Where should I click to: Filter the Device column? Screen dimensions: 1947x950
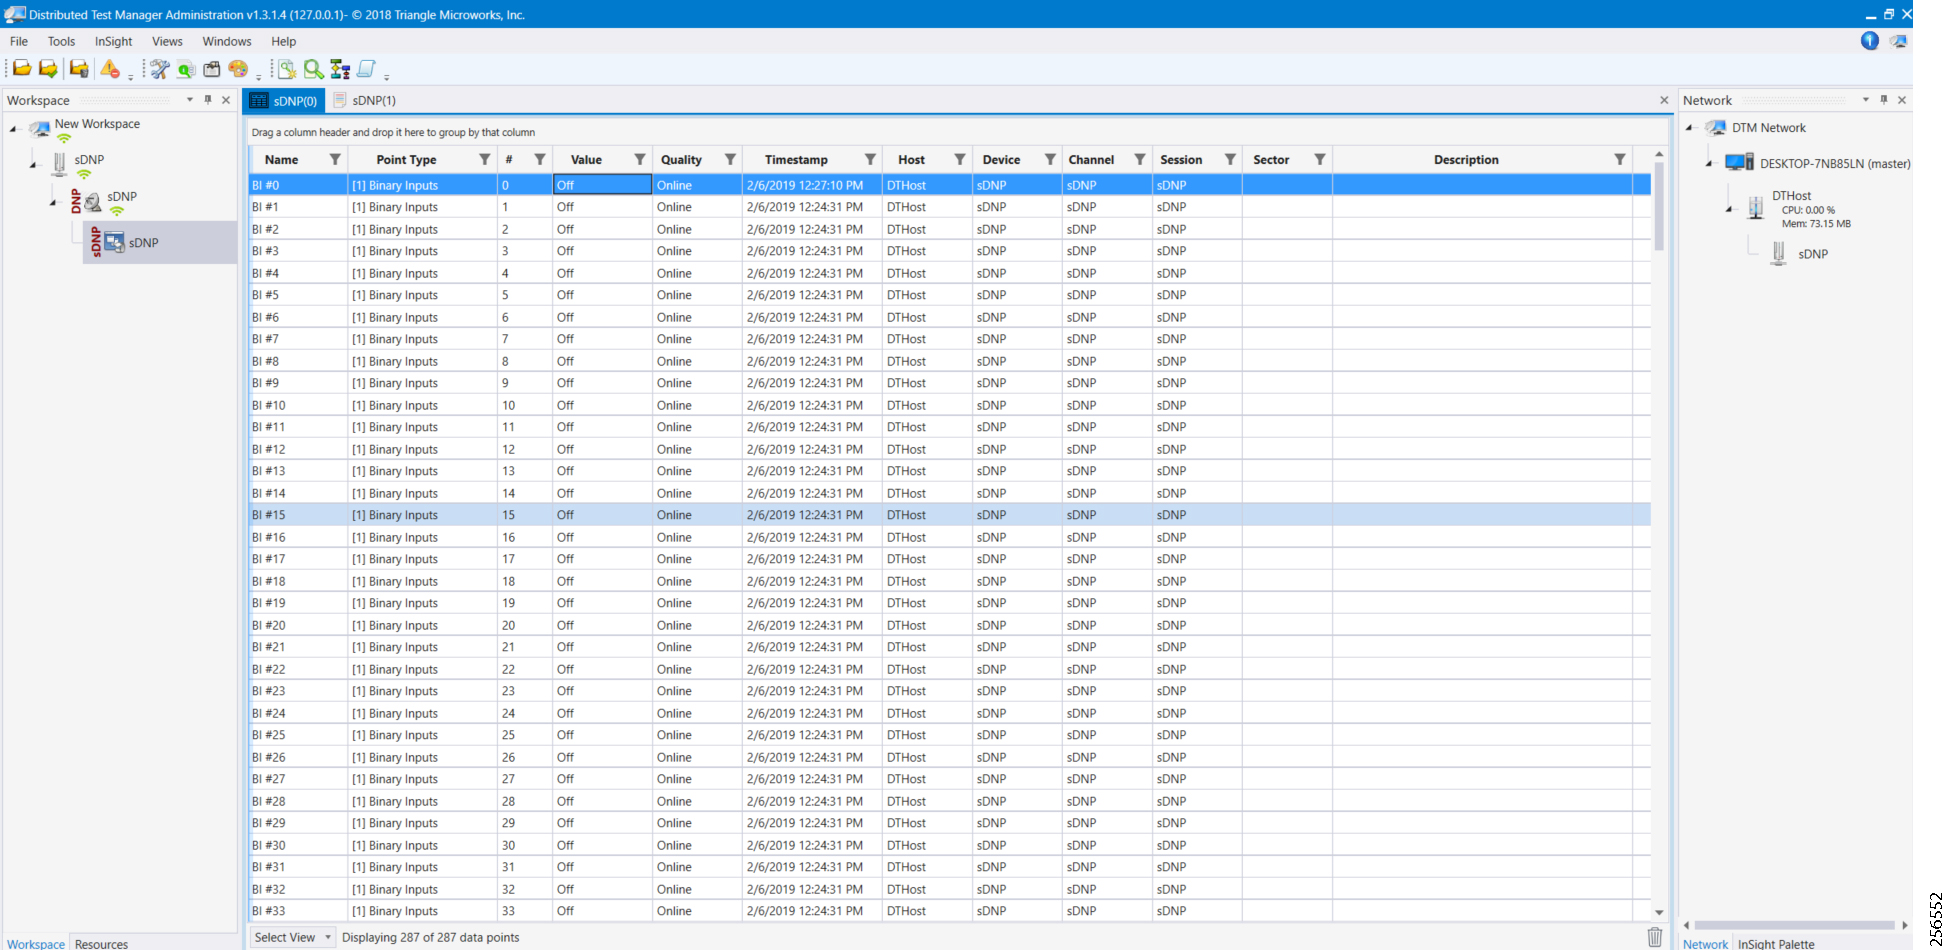click(x=1050, y=160)
